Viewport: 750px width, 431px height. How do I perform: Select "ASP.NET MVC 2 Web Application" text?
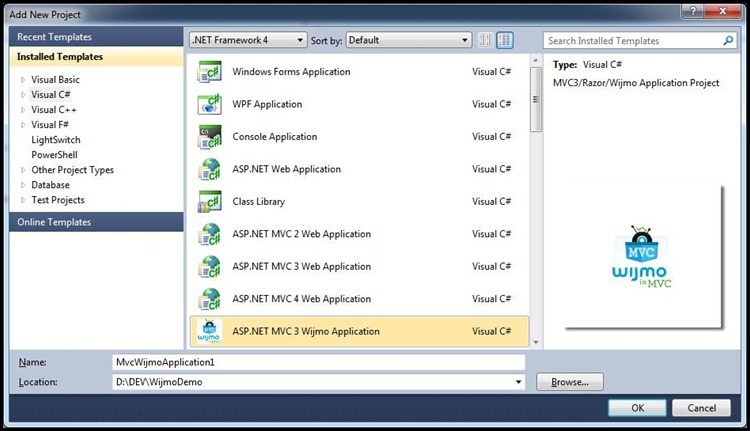[302, 234]
